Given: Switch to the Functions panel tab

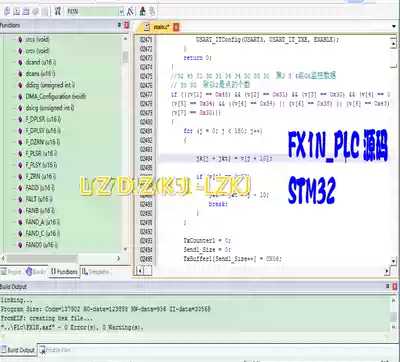Looking at the screenshot, I should click(x=64, y=272).
